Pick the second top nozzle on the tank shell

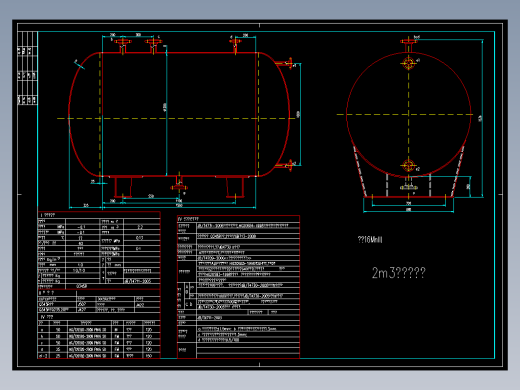pyautogui.click(x=153, y=46)
